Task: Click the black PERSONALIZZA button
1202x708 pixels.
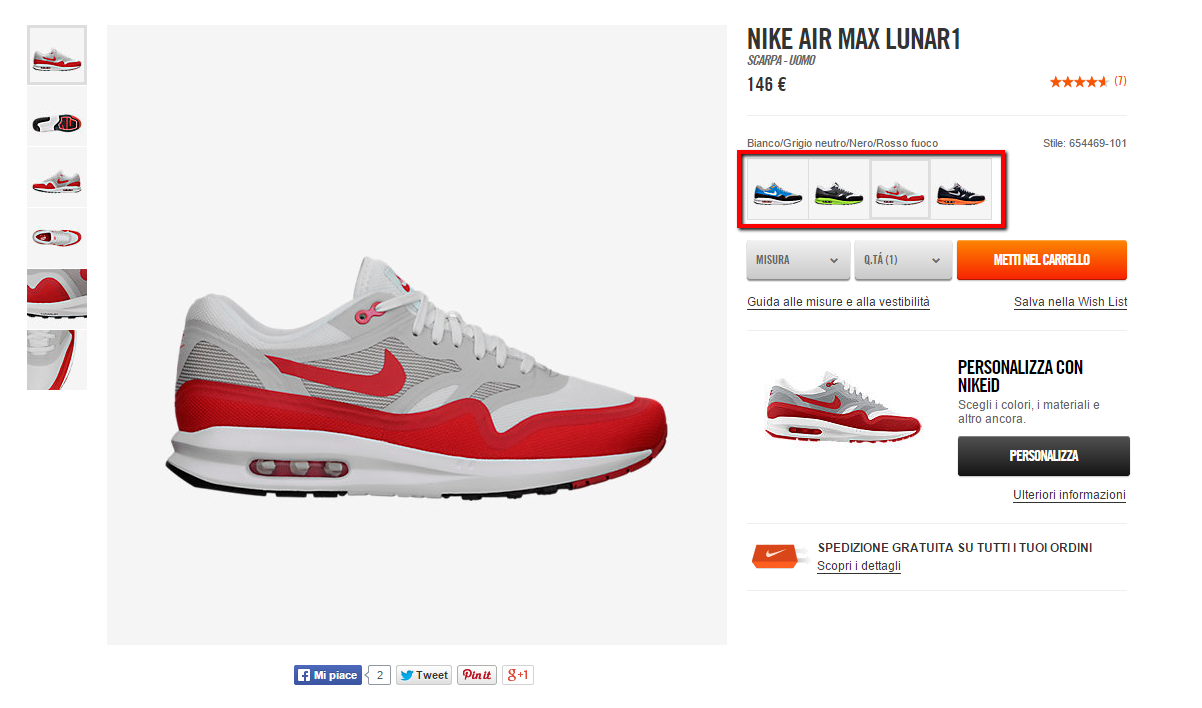Action: point(1044,456)
